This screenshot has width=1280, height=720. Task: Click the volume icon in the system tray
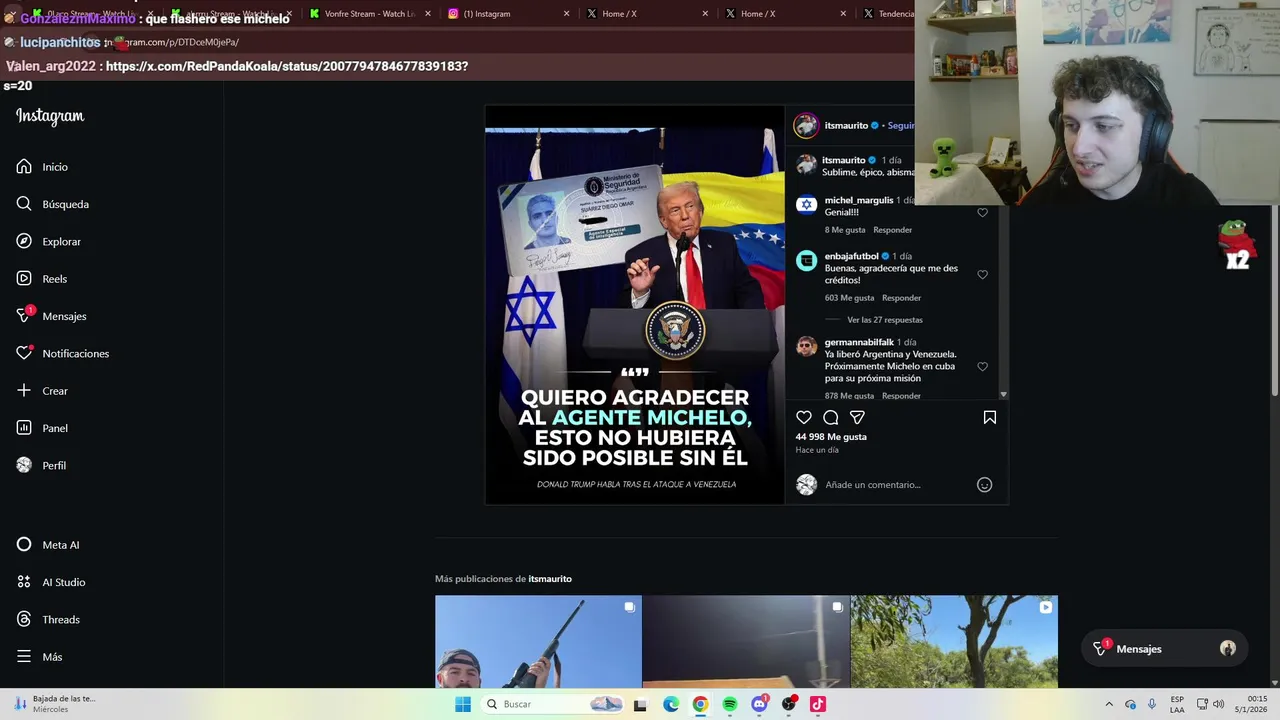[1218, 704]
